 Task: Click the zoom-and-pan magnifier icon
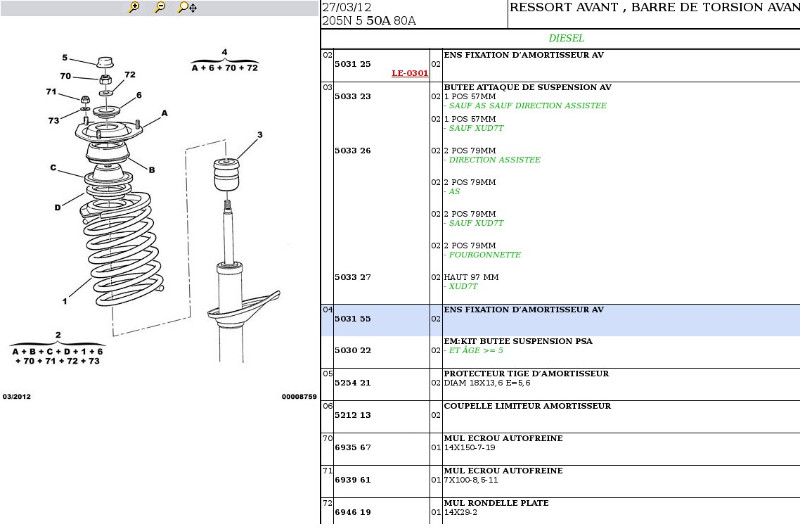point(187,7)
